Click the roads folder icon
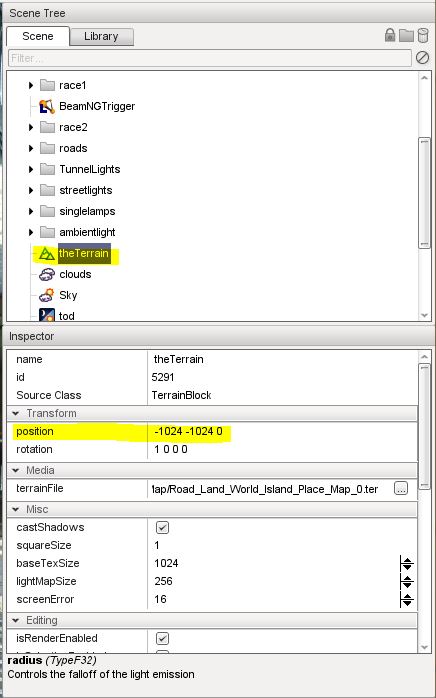436x698 pixels. (x=47, y=148)
